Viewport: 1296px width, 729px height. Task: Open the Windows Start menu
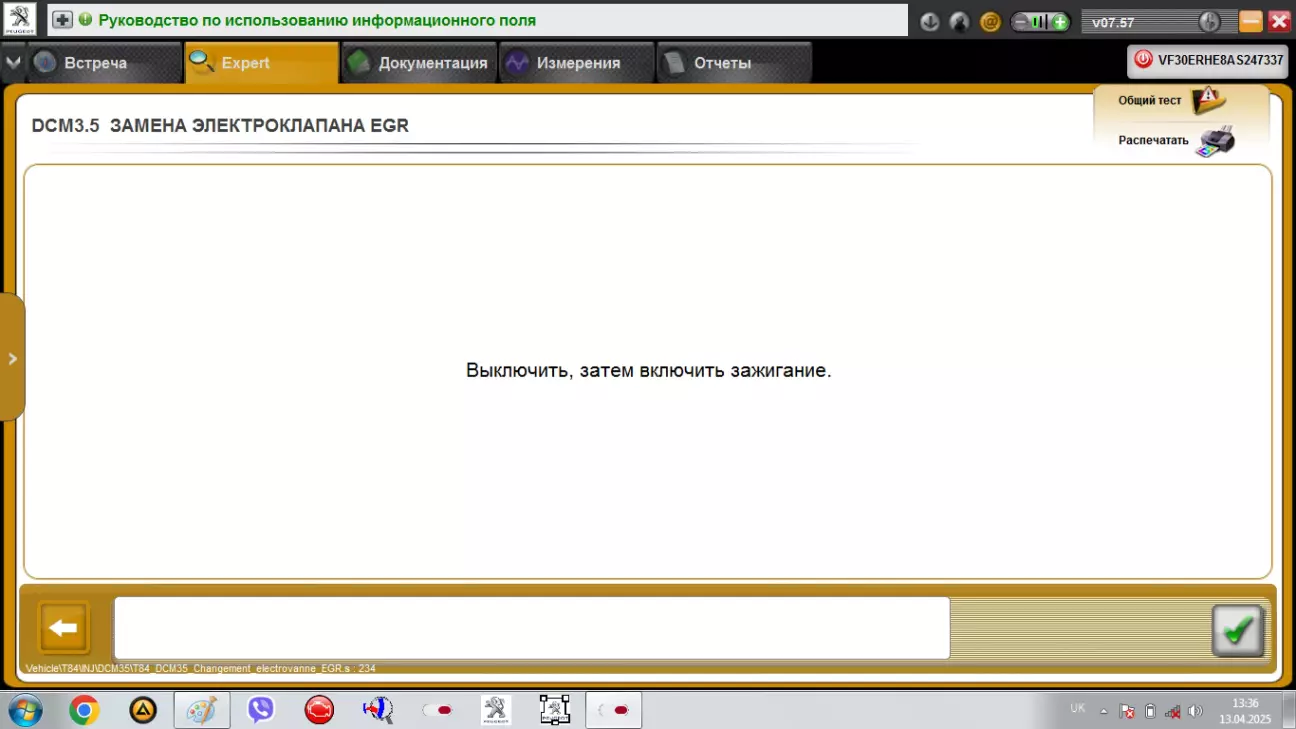[x=25, y=710]
